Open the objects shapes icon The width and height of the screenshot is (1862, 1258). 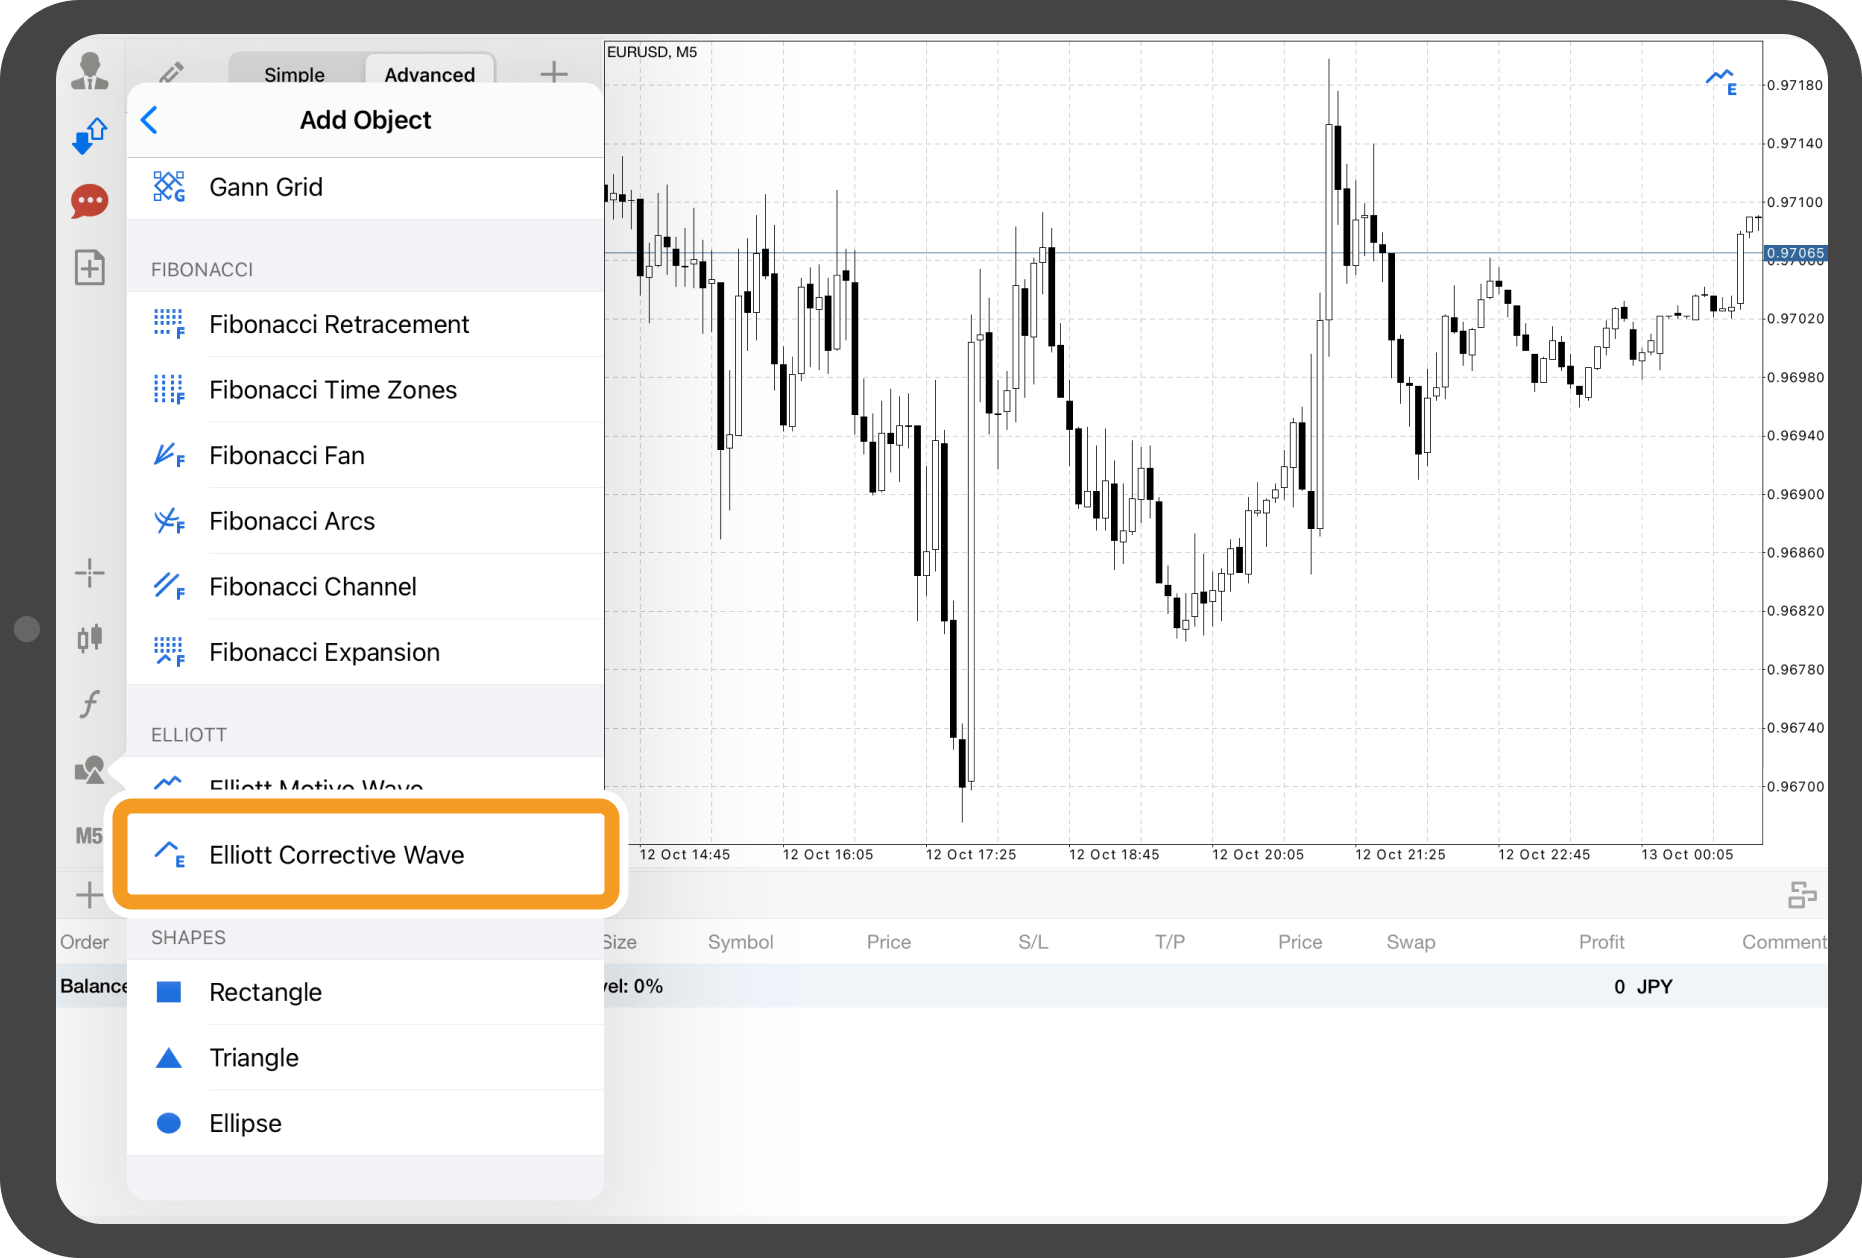(90, 770)
